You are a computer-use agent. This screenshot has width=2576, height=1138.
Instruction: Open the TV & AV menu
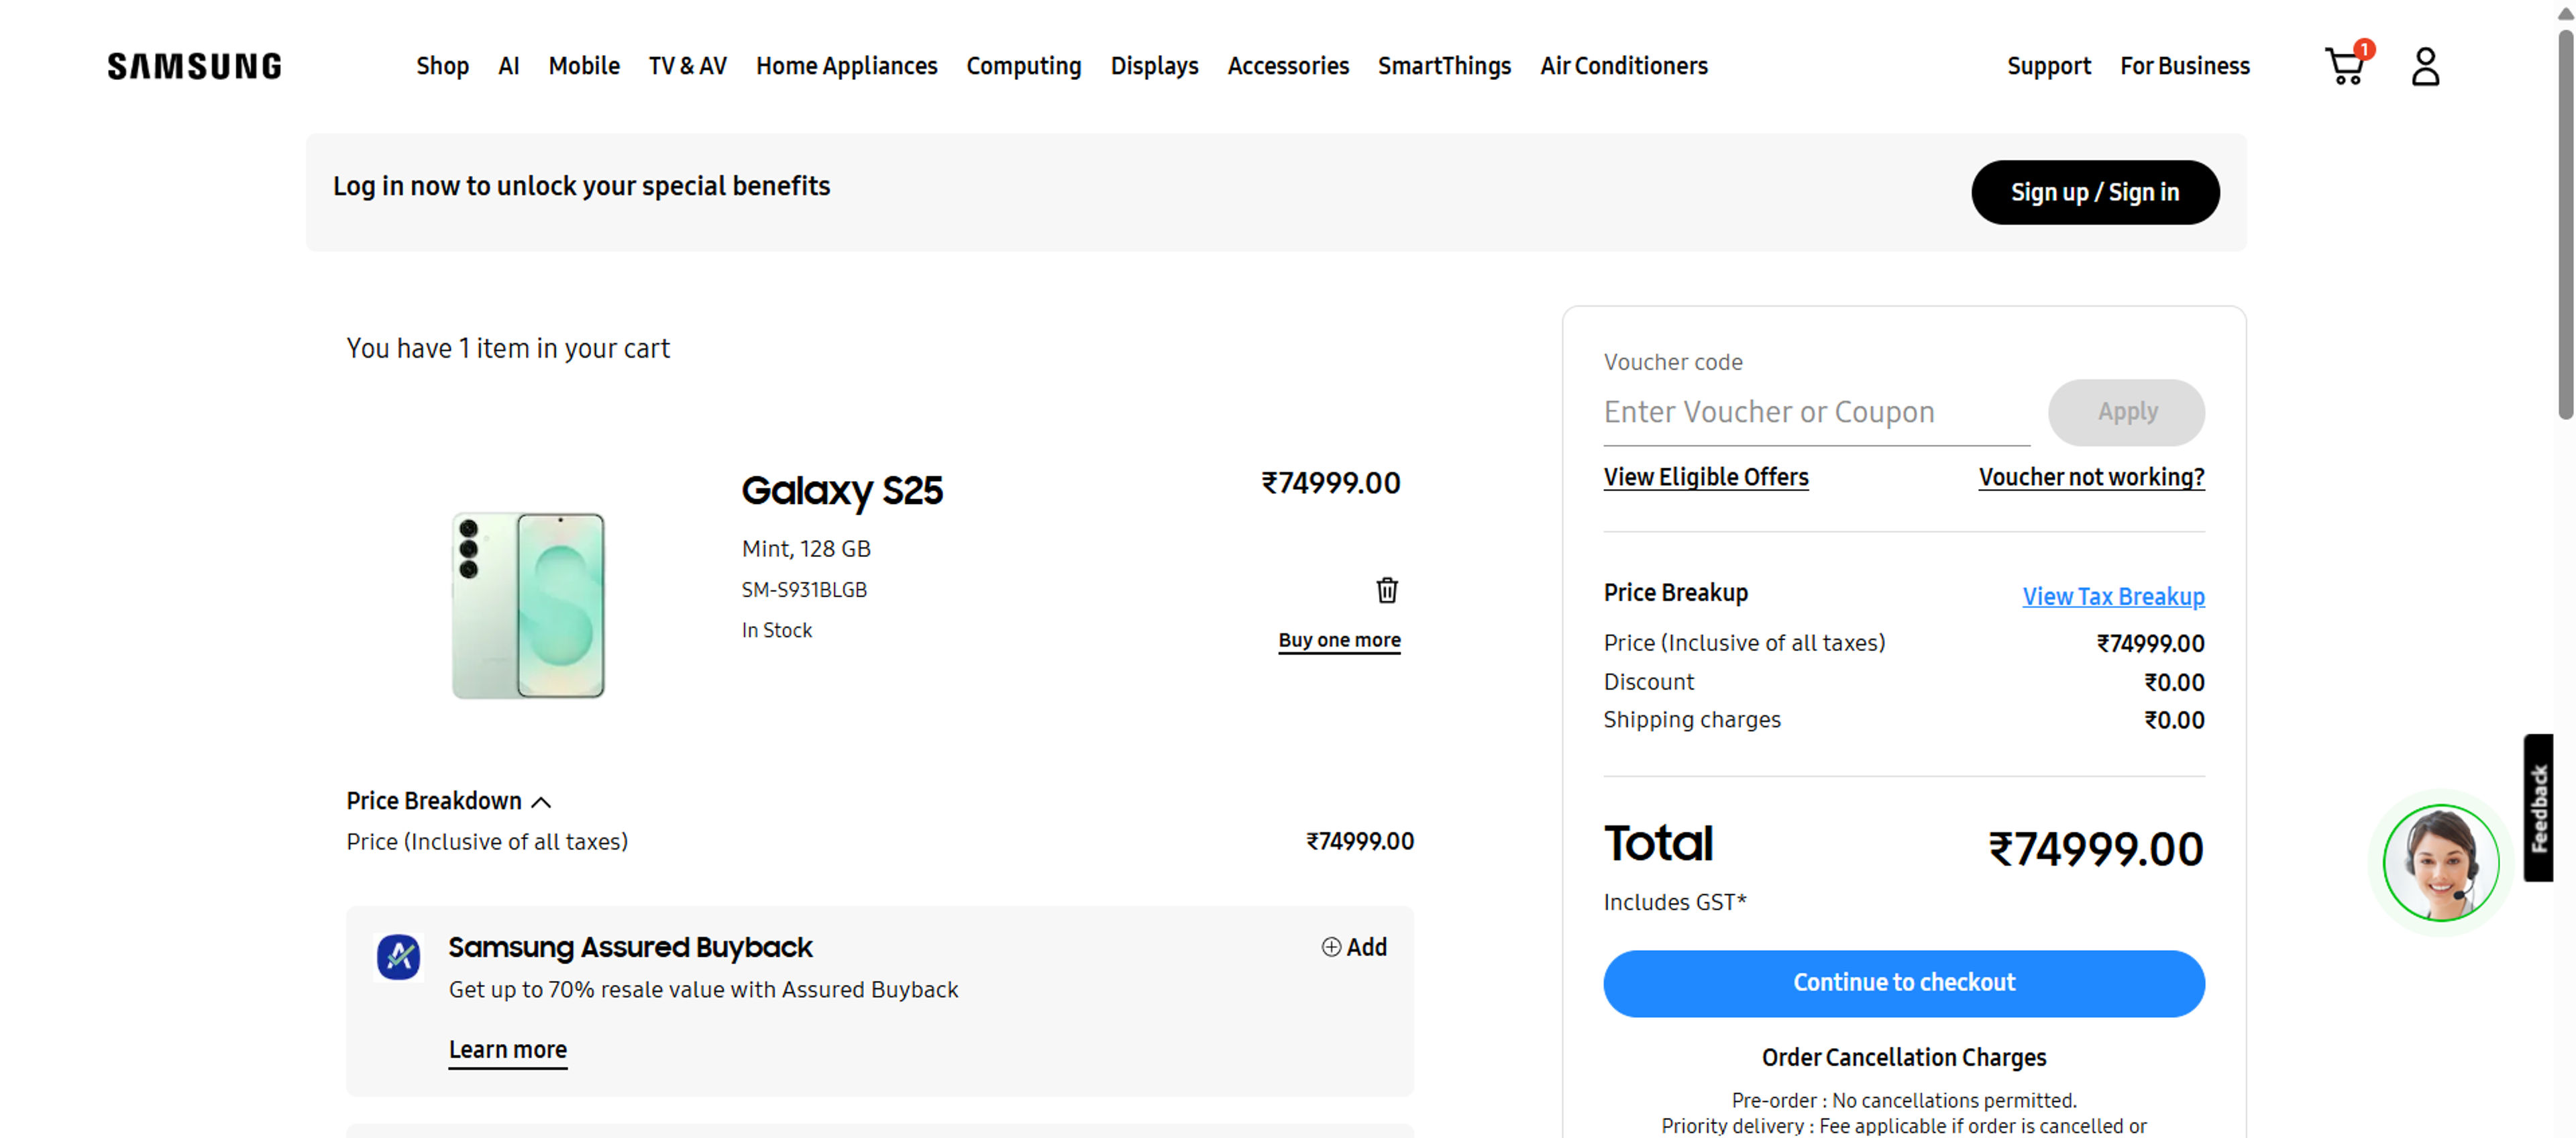pyautogui.click(x=687, y=66)
